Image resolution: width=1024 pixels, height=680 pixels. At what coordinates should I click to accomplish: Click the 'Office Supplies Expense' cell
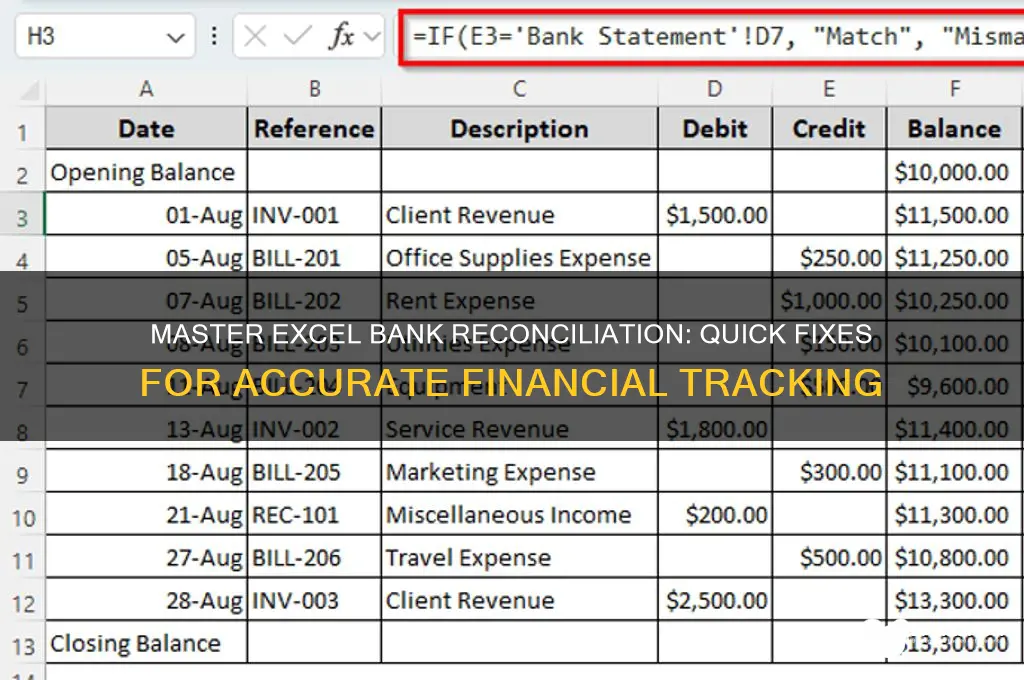coord(519,257)
